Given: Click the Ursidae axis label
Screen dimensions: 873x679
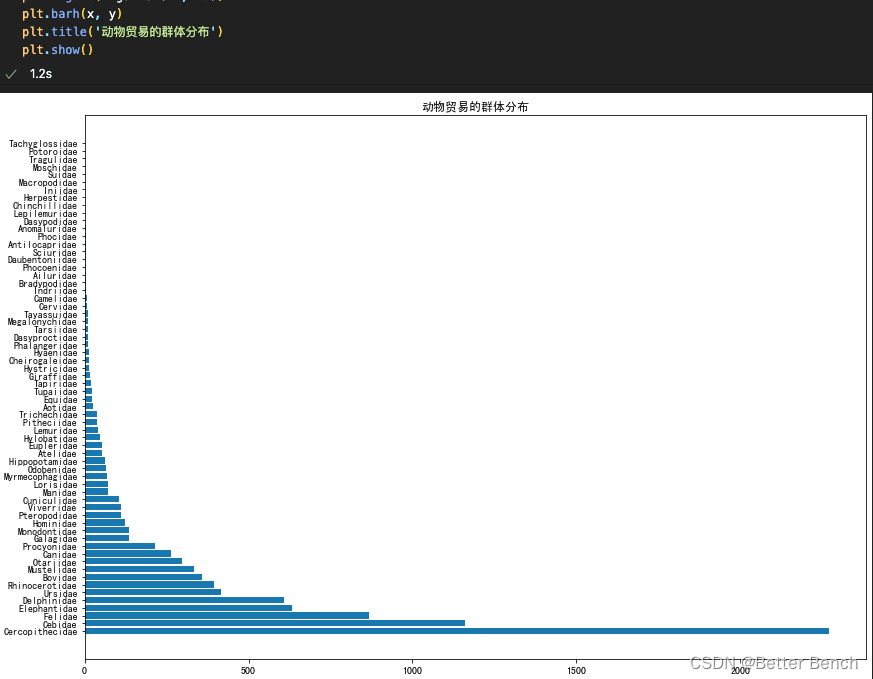Looking at the screenshot, I should tap(61, 593).
